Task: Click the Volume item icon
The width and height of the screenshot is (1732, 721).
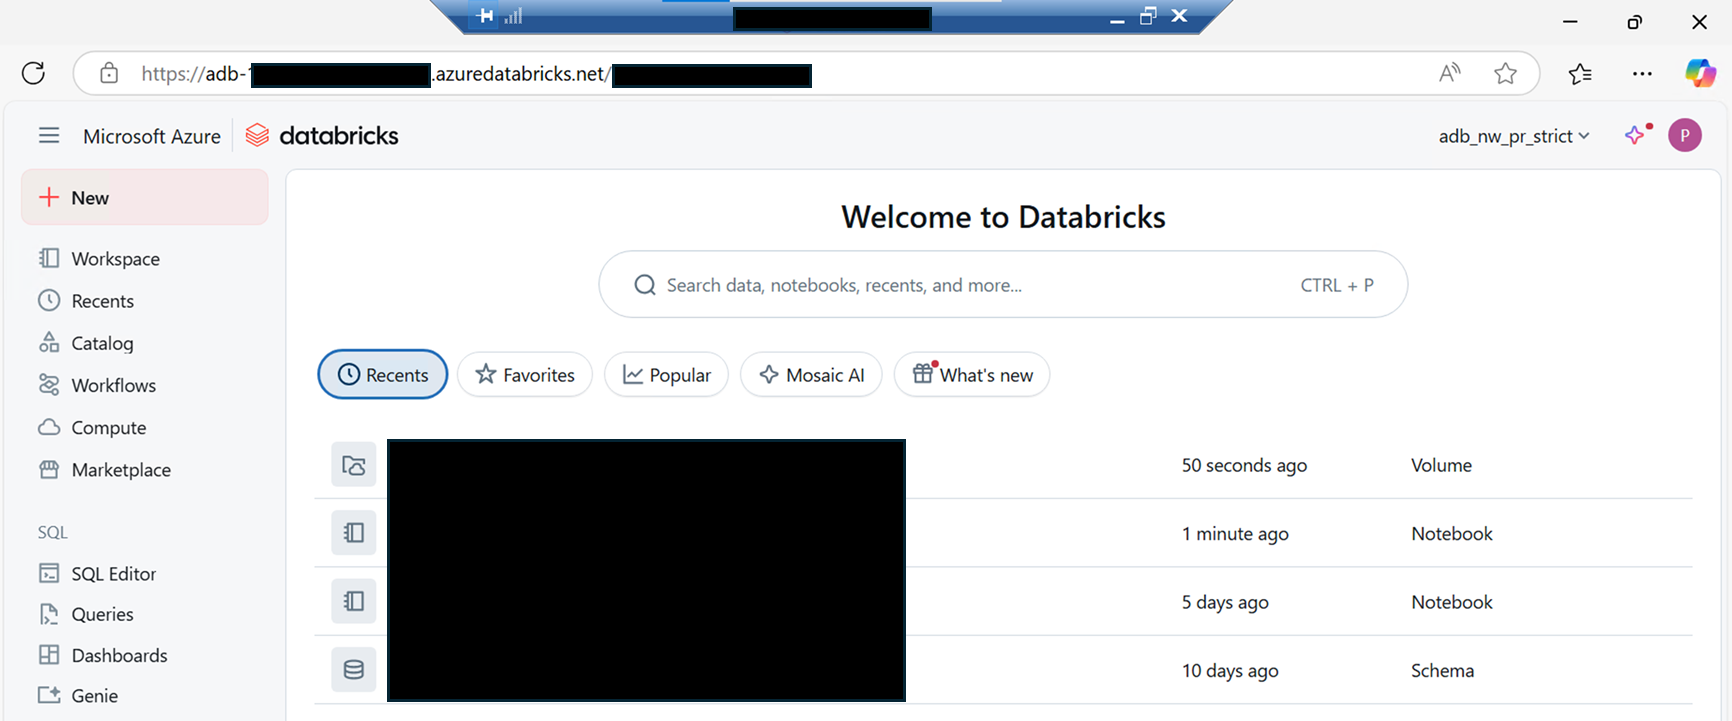Action: click(354, 465)
